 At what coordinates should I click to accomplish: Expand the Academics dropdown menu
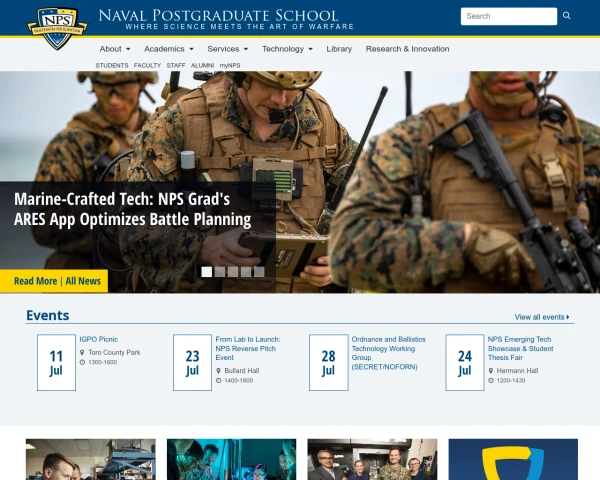169,49
